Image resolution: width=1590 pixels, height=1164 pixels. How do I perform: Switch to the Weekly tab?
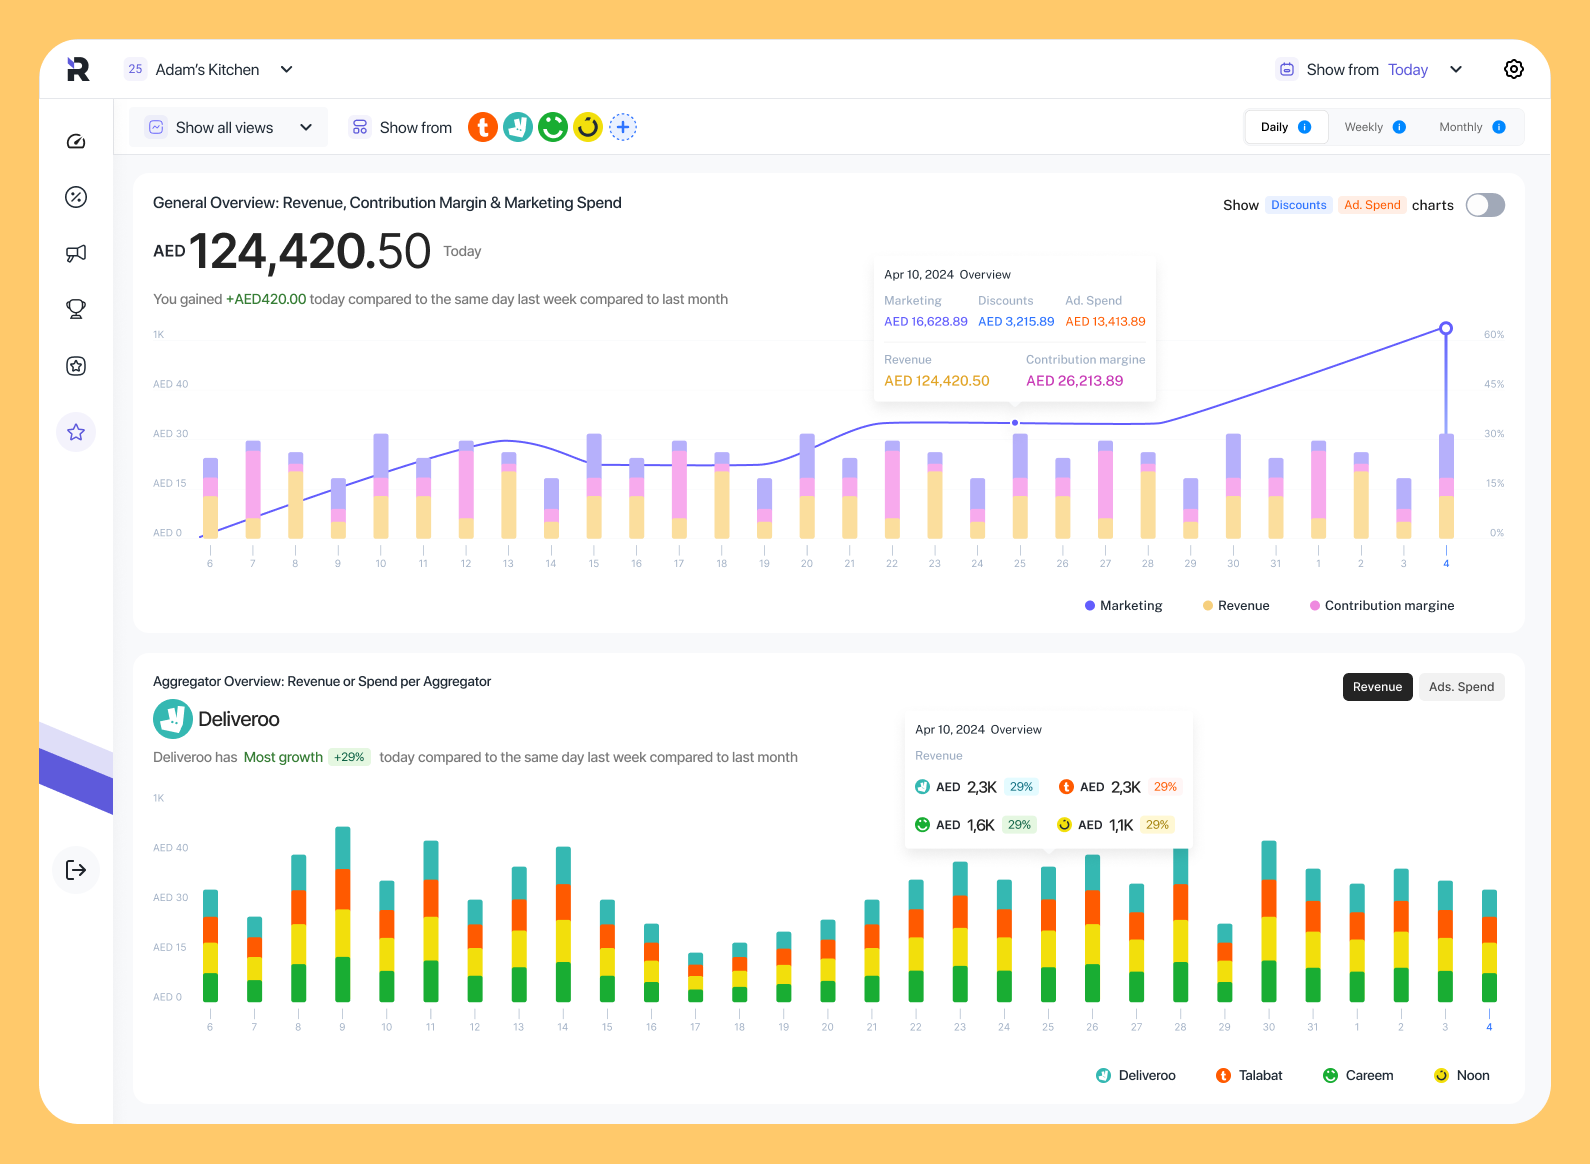(1374, 127)
